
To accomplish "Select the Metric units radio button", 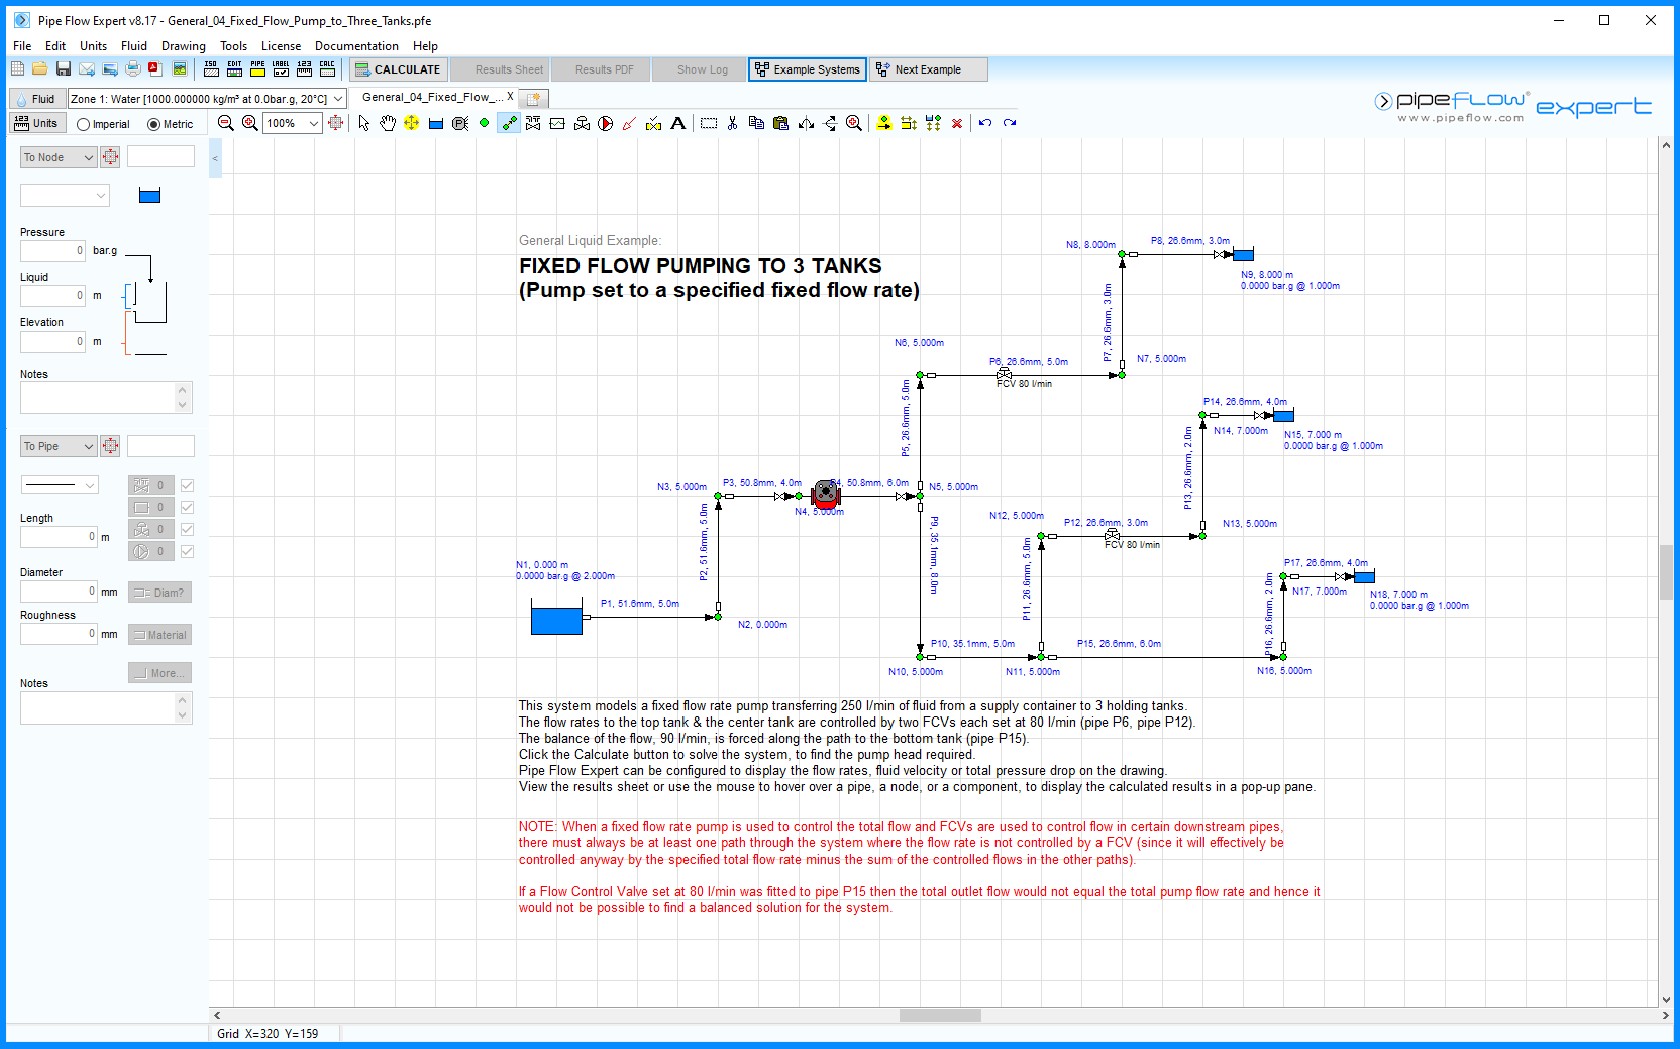I will click(154, 125).
